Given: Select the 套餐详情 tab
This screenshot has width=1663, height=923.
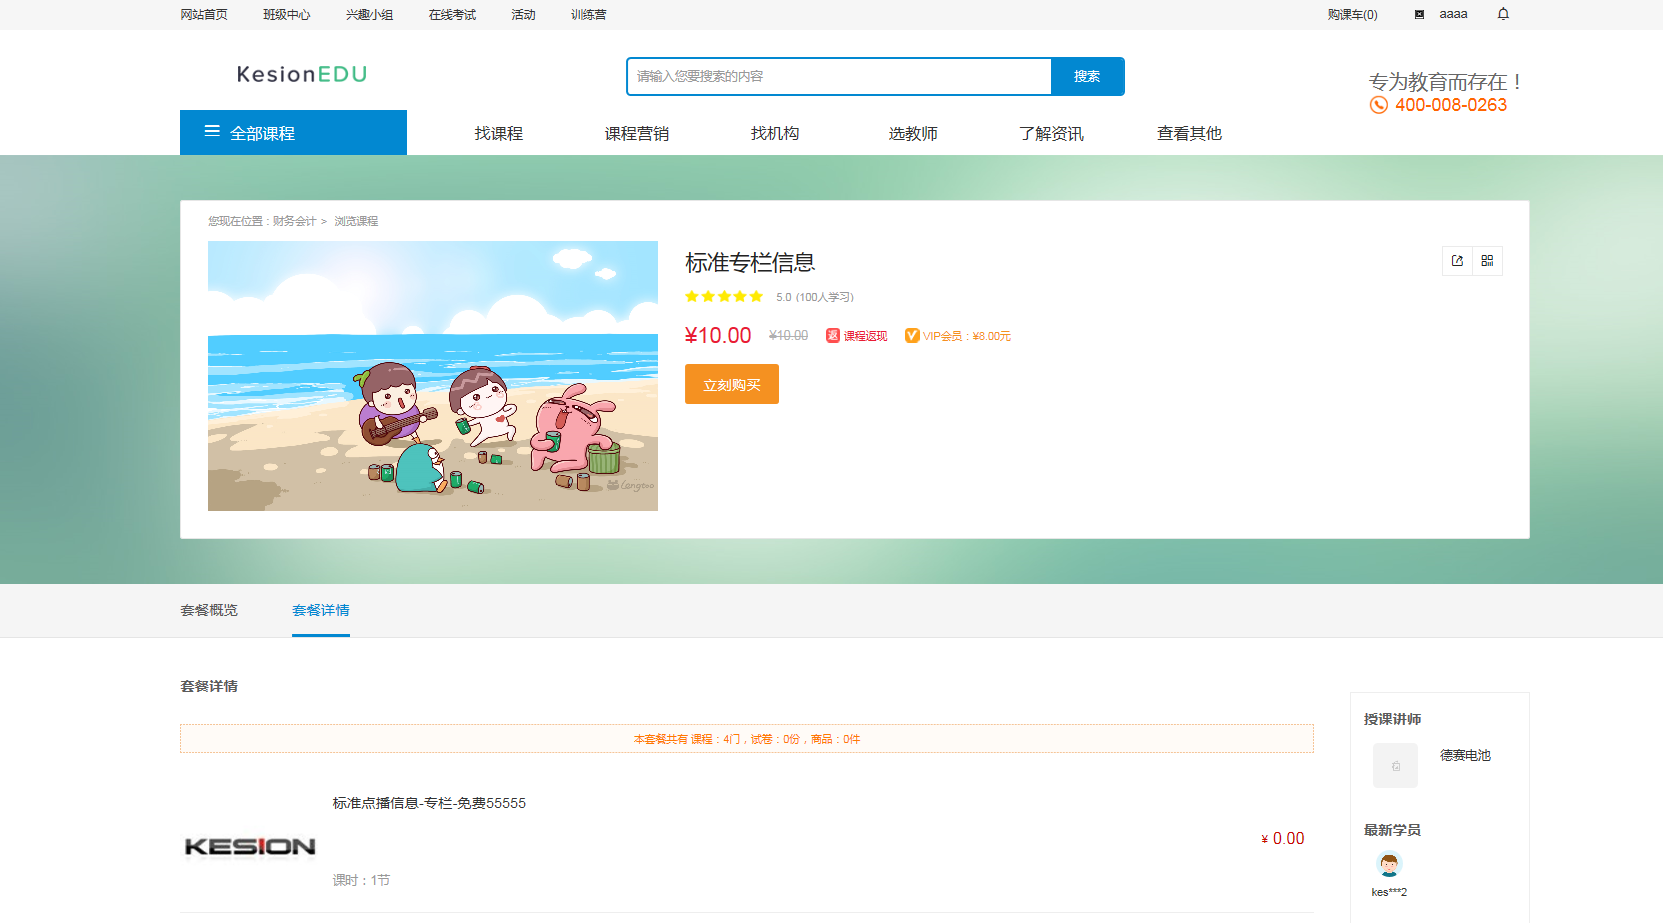Looking at the screenshot, I should point(321,610).
